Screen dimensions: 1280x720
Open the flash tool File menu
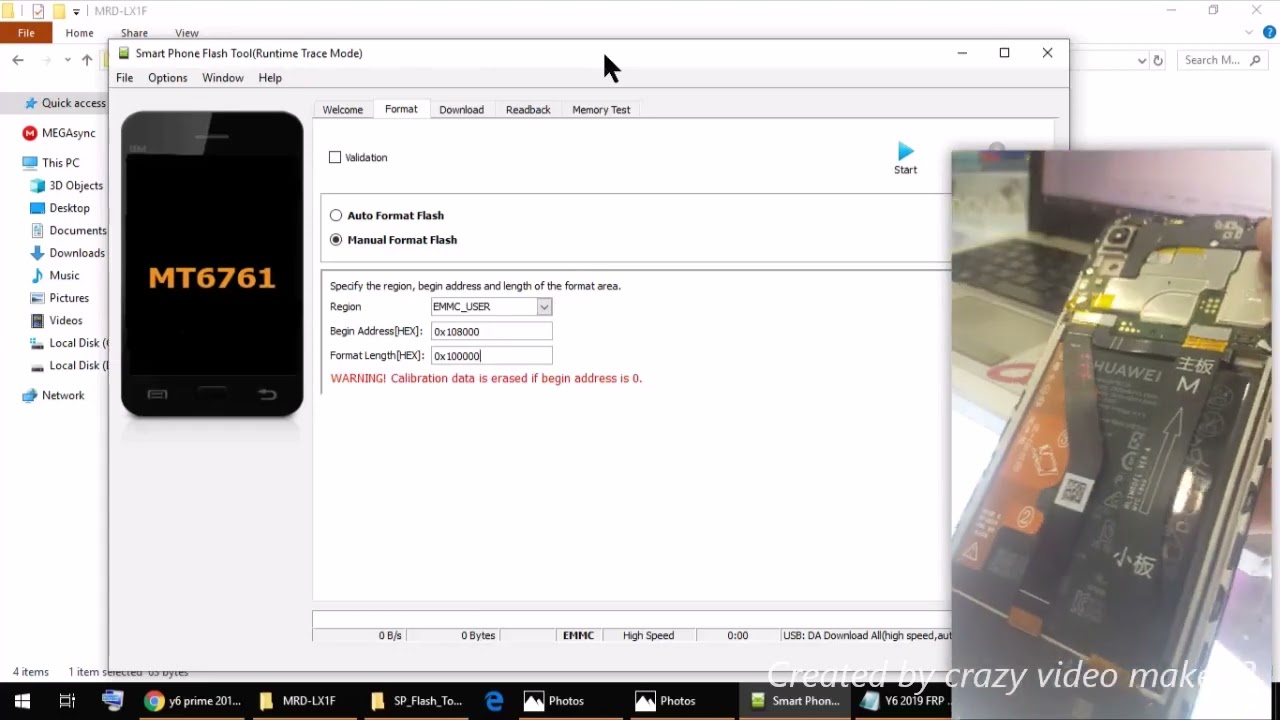[124, 78]
